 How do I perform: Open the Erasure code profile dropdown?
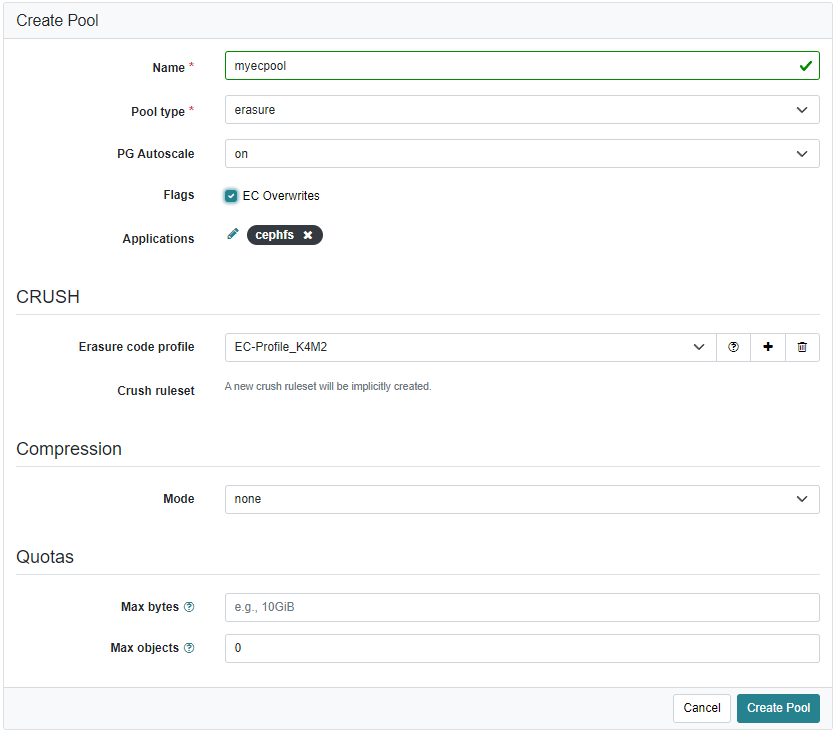tap(470, 347)
